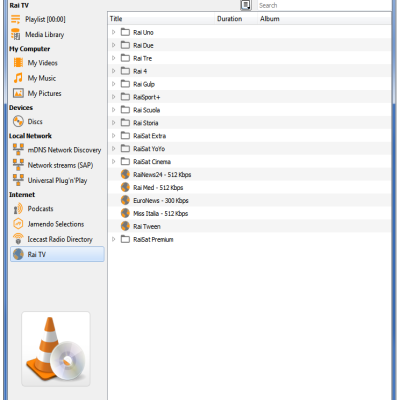
Task: Open the Icecast Radio Directory icon
Action: [18, 239]
